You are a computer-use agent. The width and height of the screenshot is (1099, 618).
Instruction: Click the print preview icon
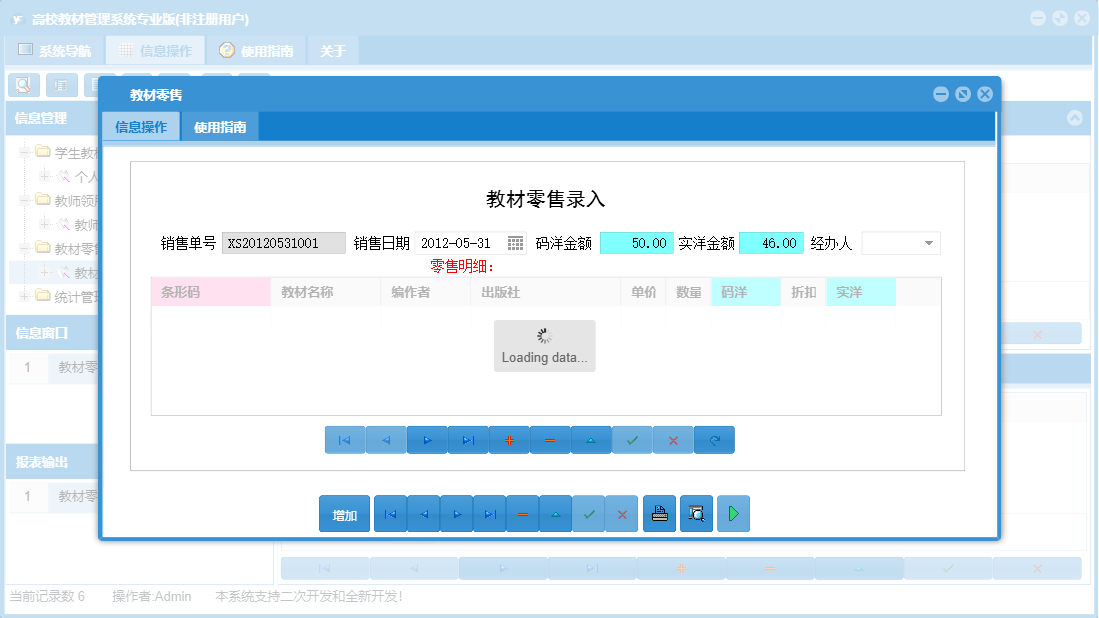[696, 513]
